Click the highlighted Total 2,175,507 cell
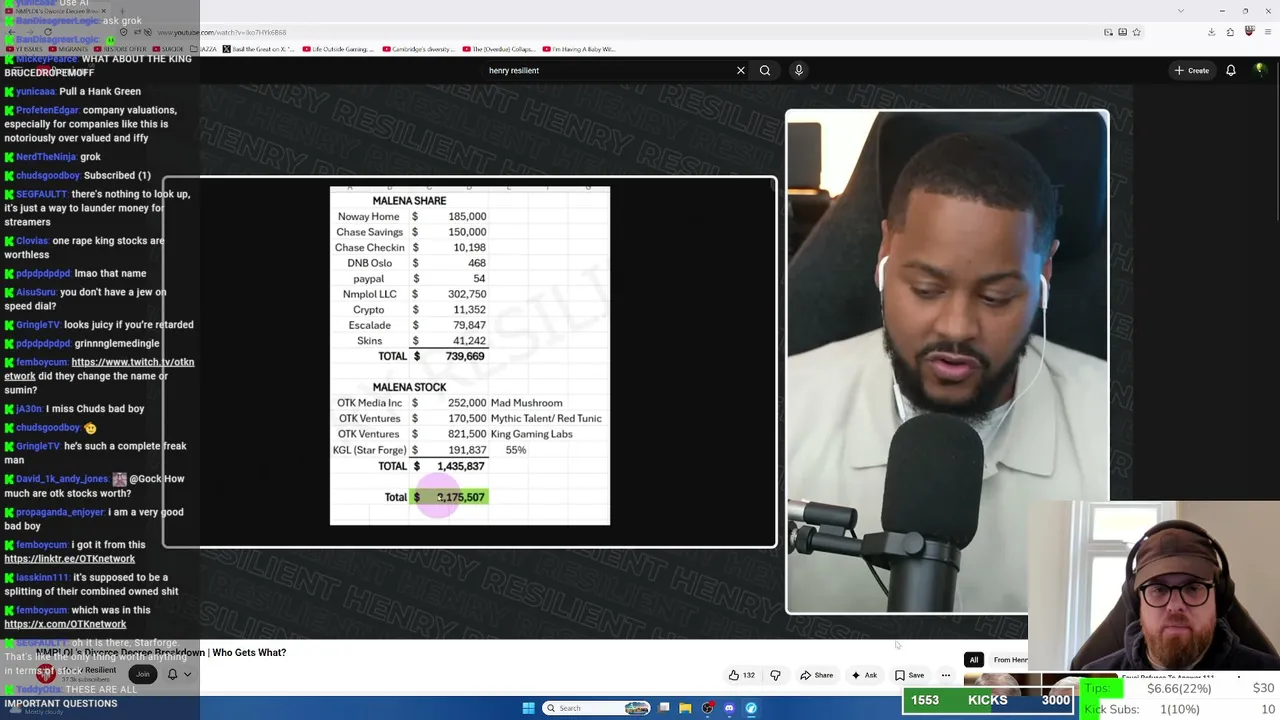Image resolution: width=1280 pixels, height=720 pixels. [448, 497]
